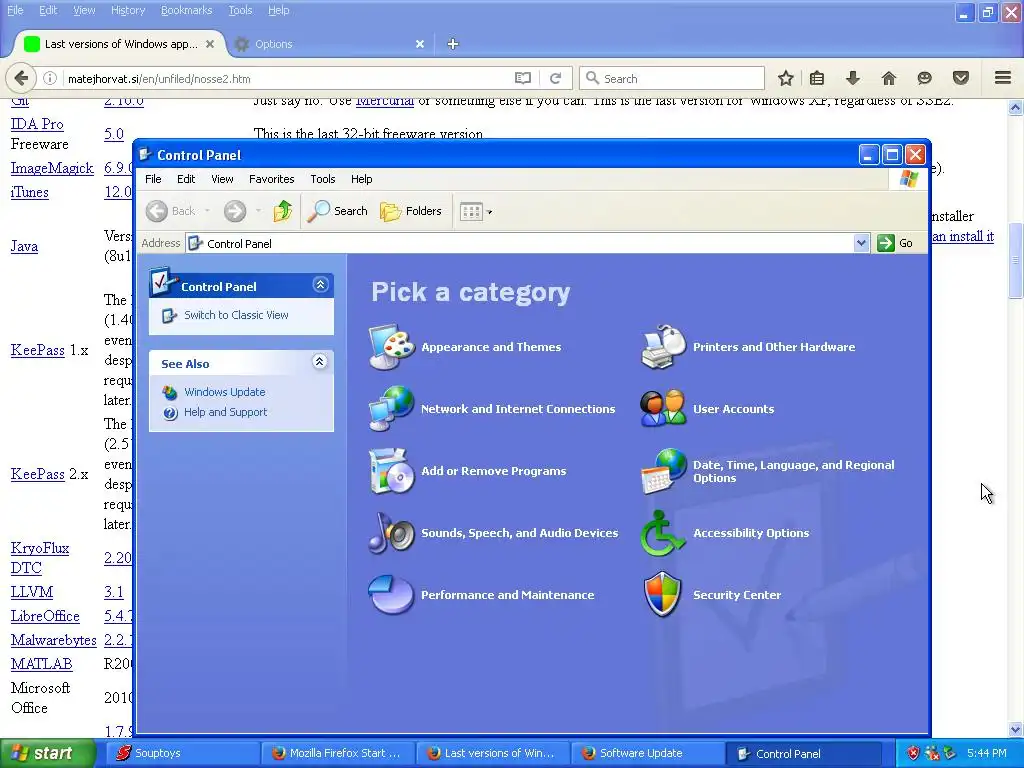Open Firefox Bookmarks menu
The height and width of the screenshot is (768, 1024).
[186, 10]
